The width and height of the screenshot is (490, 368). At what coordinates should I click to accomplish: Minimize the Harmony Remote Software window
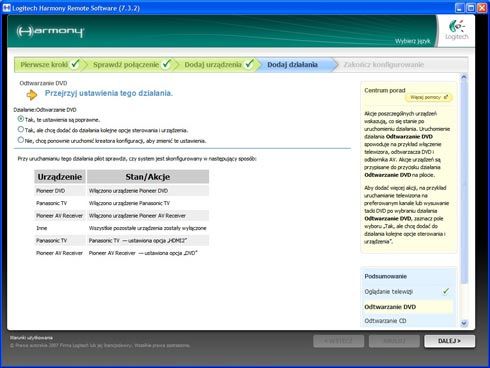pyautogui.click(x=460, y=8)
